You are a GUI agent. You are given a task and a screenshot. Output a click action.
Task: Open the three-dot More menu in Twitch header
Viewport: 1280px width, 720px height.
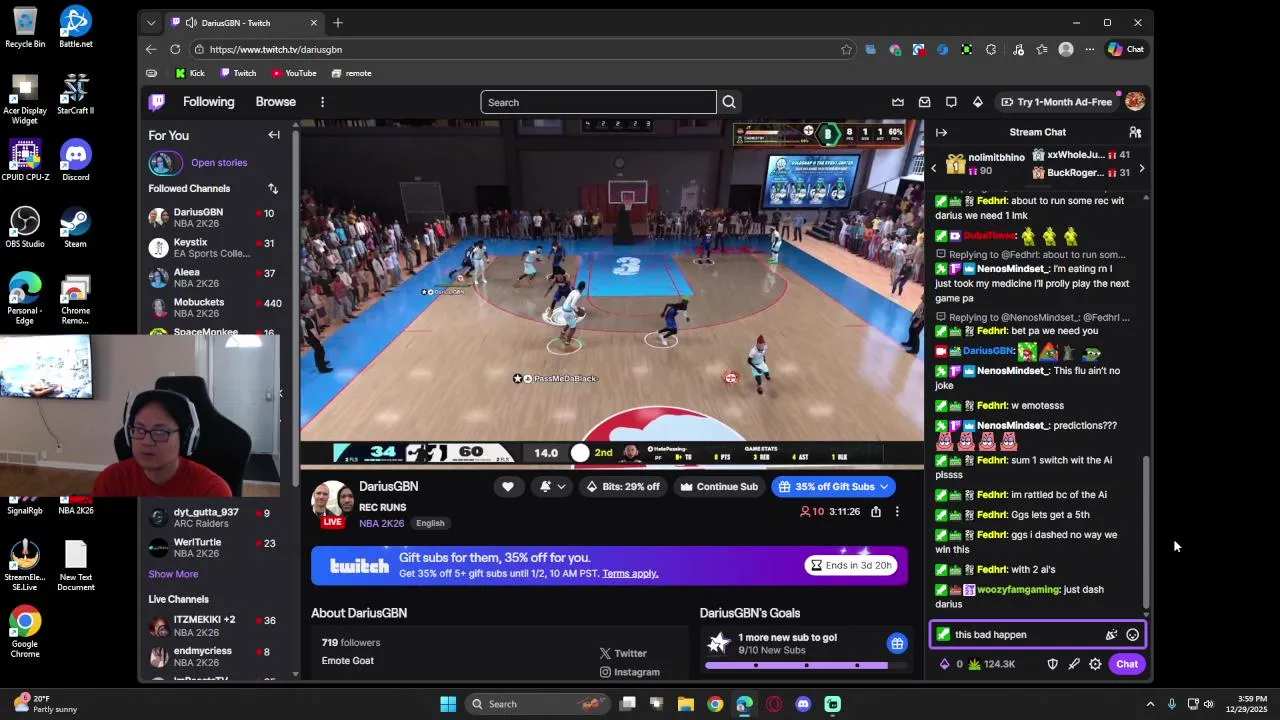click(322, 102)
